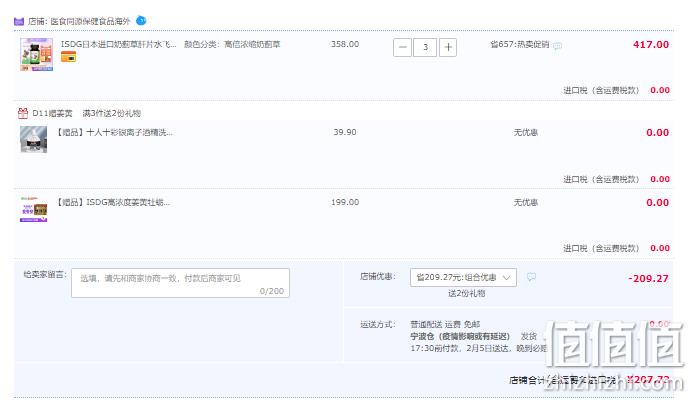Click the orange card badge under ISDG product
Screen dimensions: 693x400
(69, 57)
